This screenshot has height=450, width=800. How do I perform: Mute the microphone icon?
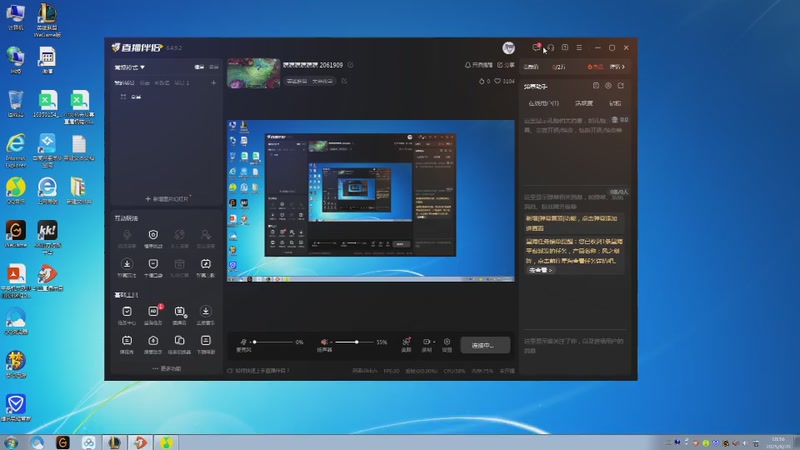244,341
